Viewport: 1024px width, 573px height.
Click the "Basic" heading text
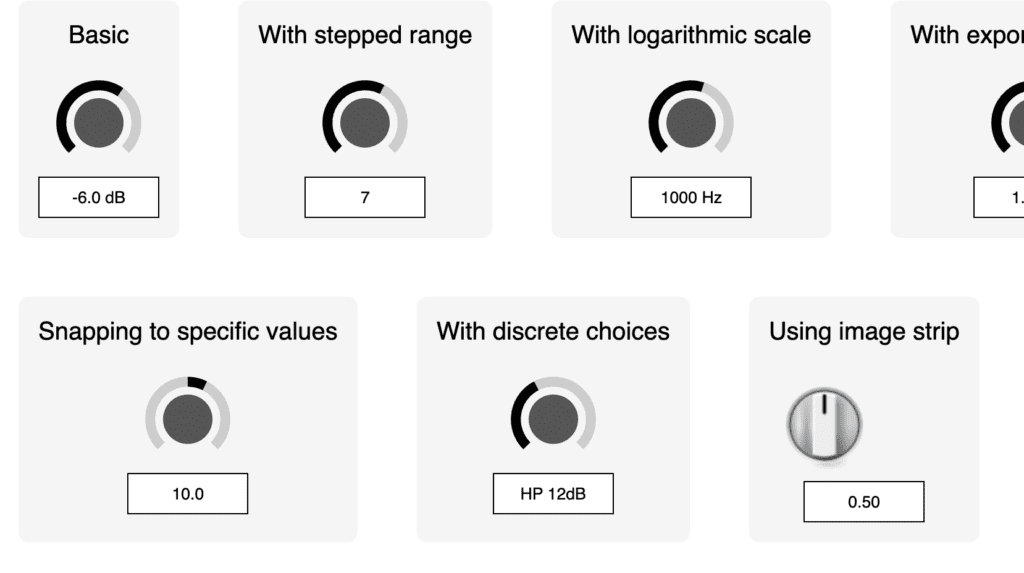(99, 35)
